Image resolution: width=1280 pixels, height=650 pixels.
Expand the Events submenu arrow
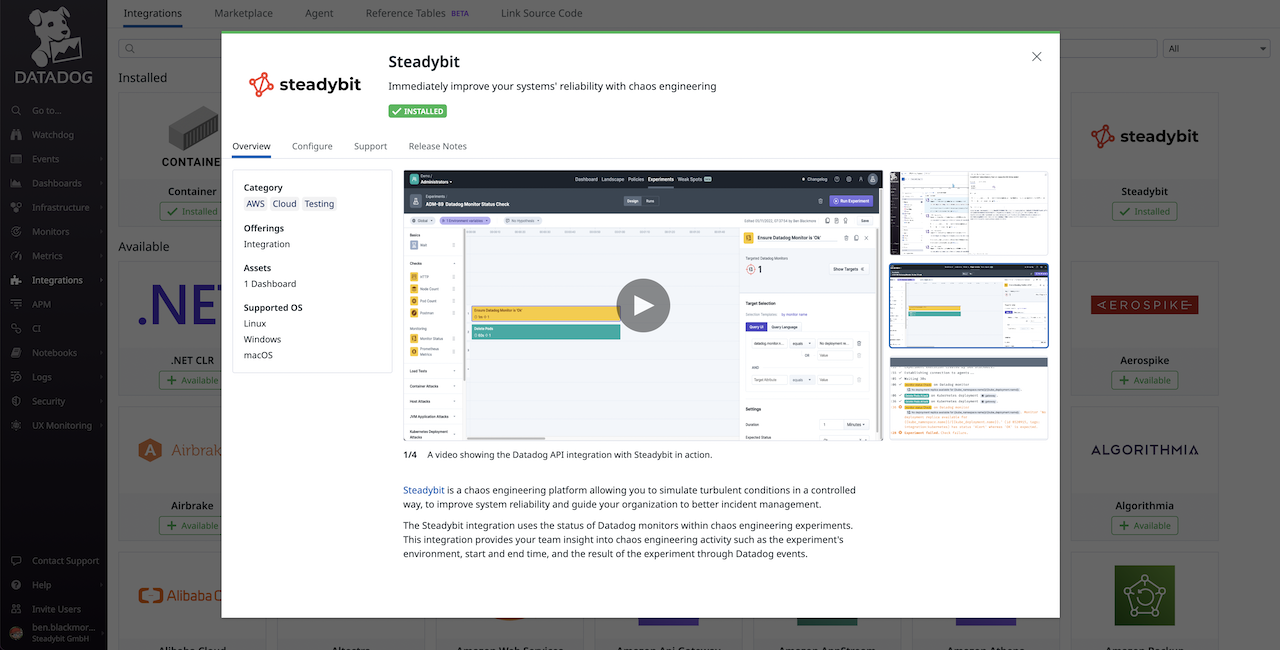pyautogui.click(x=101, y=160)
